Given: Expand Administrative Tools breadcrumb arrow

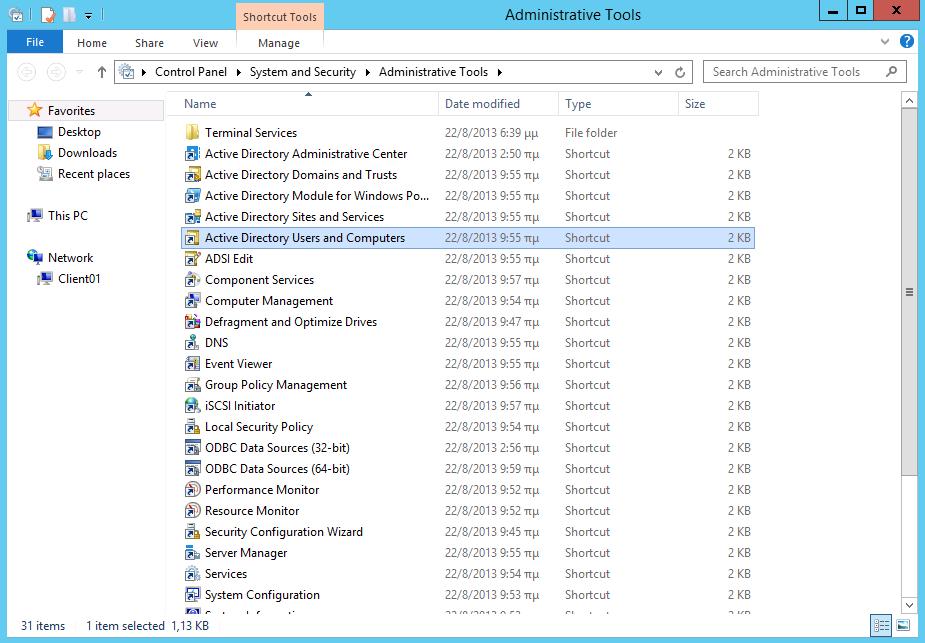Looking at the screenshot, I should pyautogui.click(x=500, y=73).
